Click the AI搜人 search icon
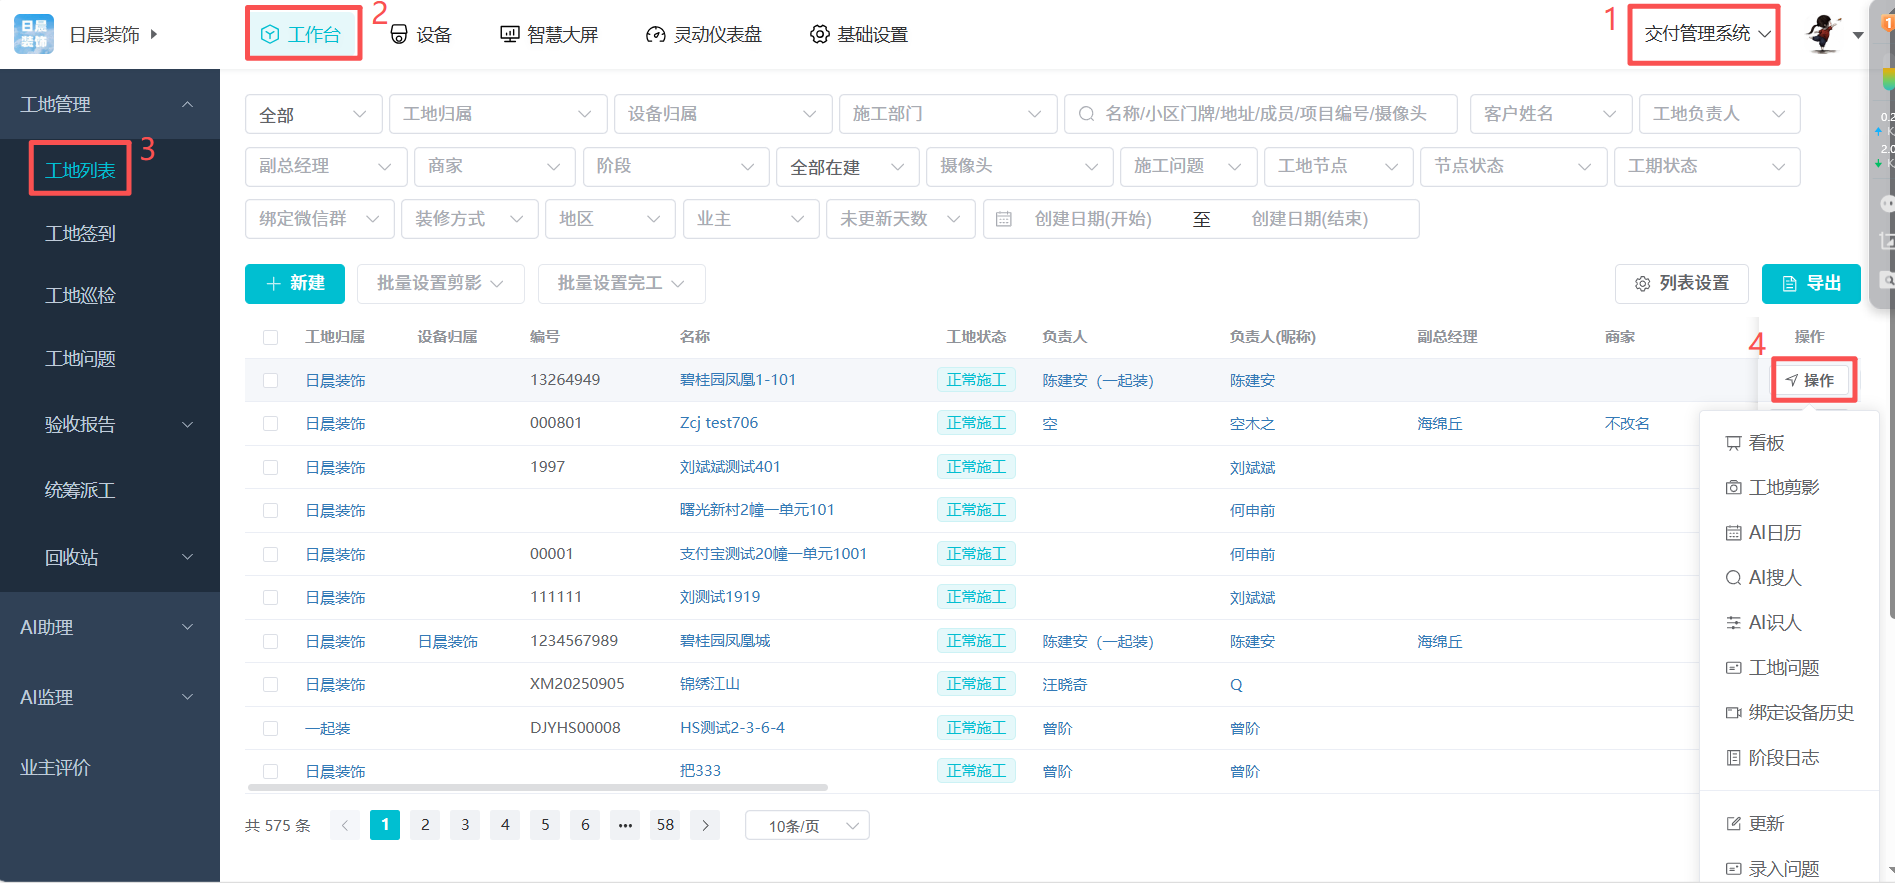The image size is (1895, 883). coord(1733,578)
